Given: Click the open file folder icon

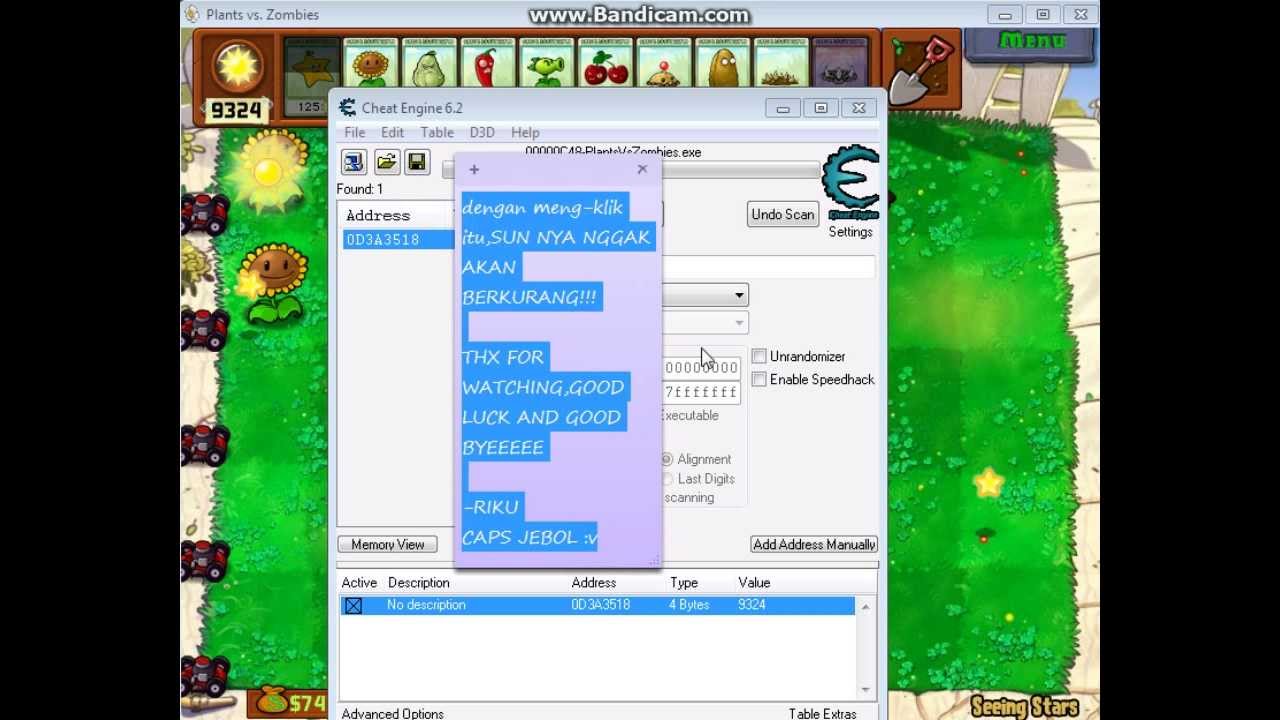Looking at the screenshot, I should [x=386, y=162].
